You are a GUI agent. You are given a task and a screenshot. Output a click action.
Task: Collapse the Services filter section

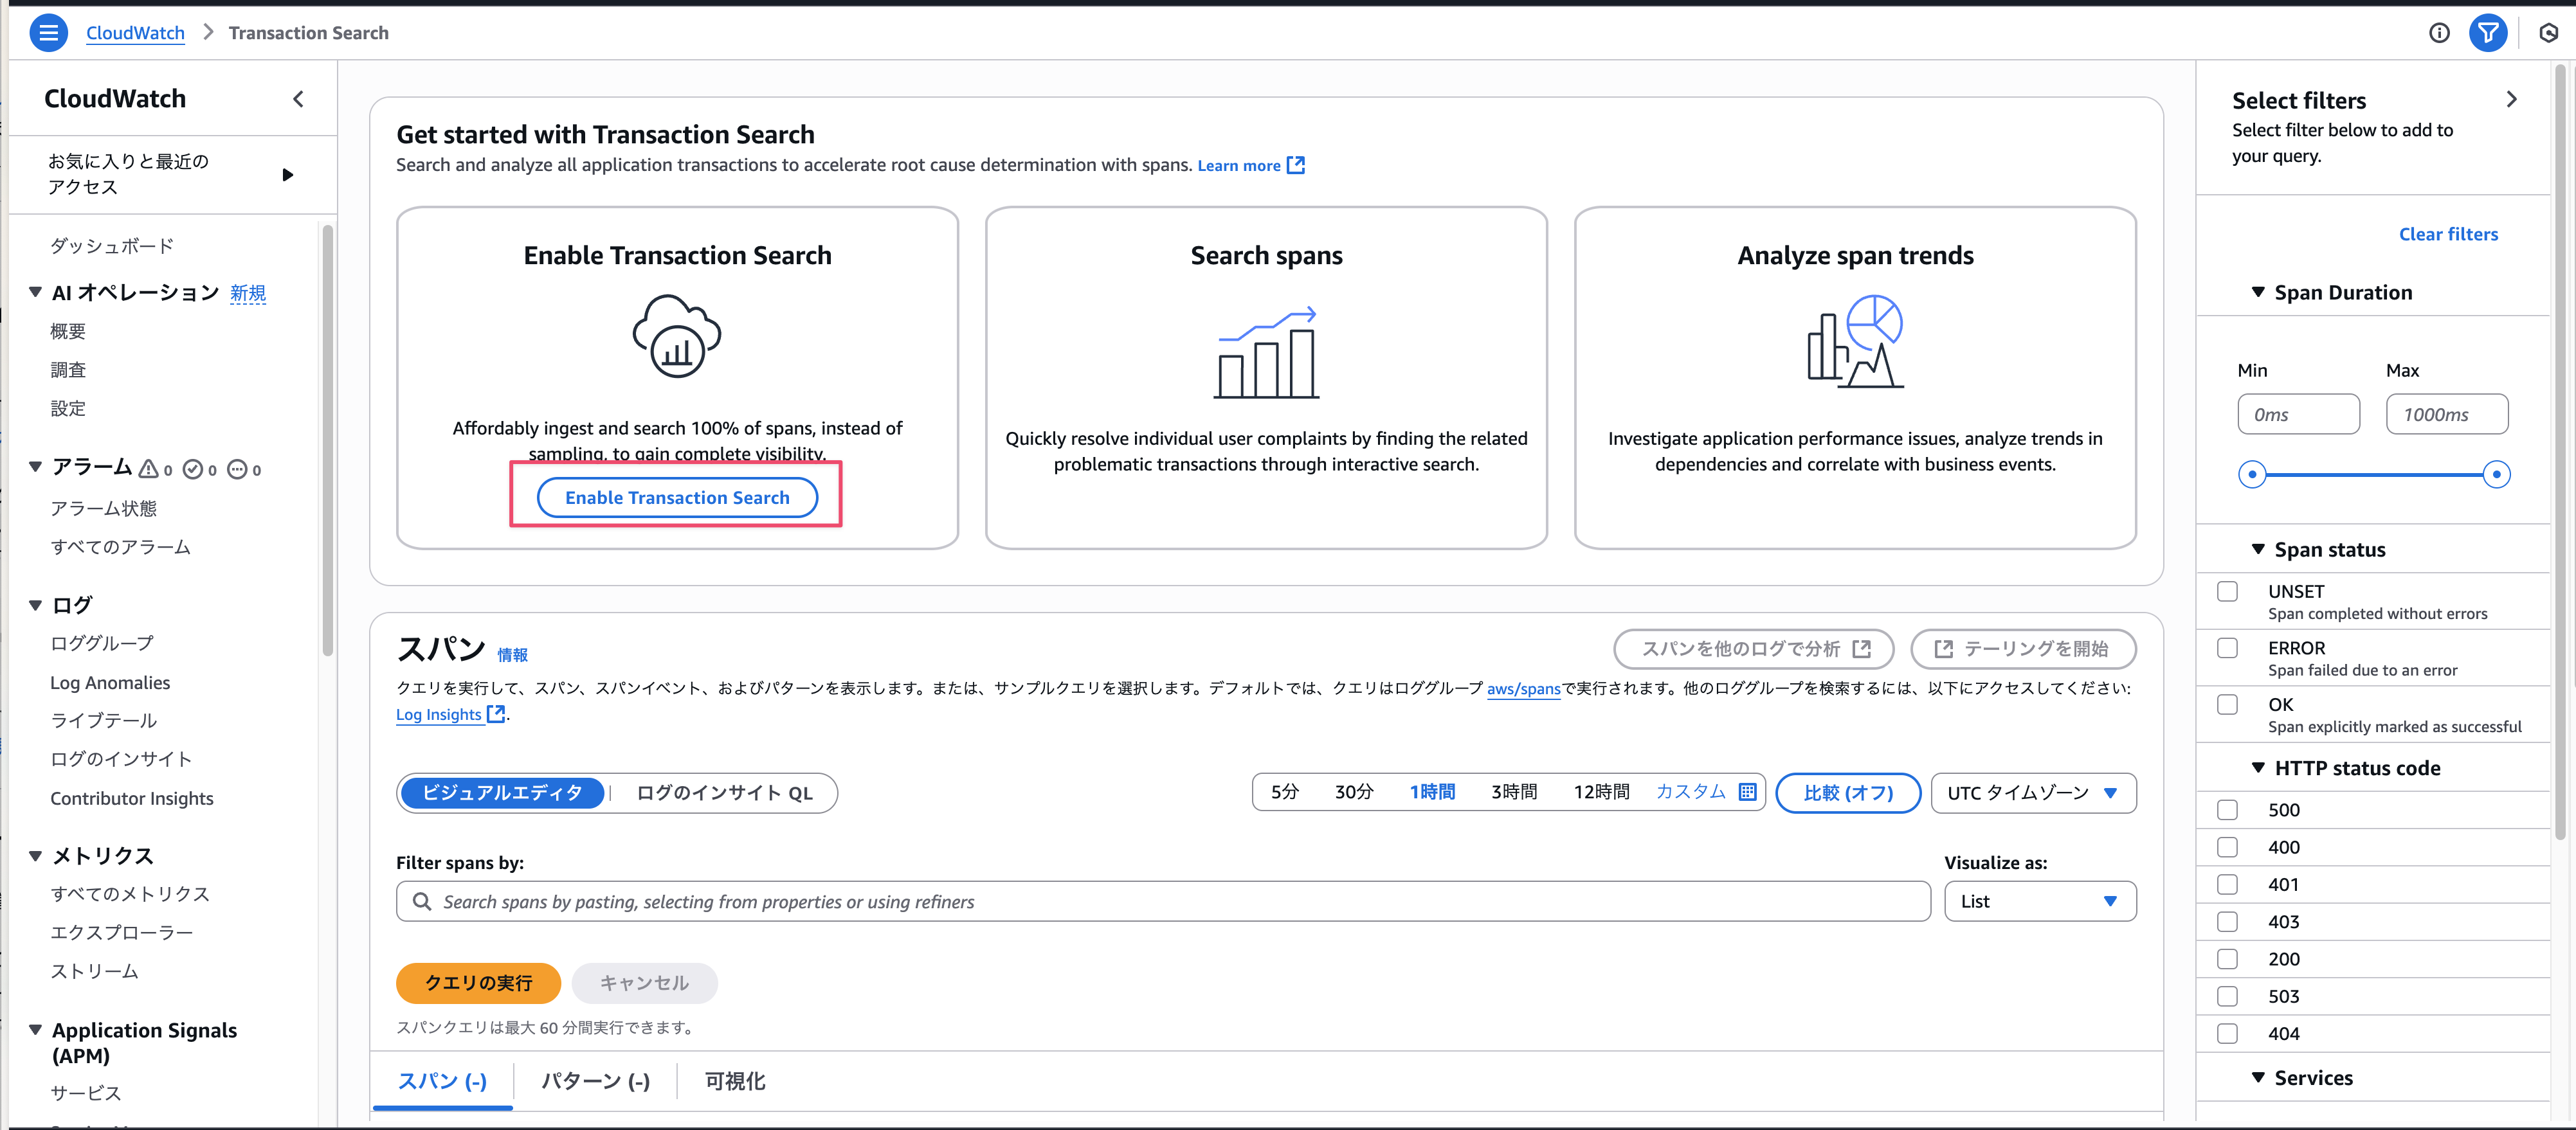point(2258,1077)
